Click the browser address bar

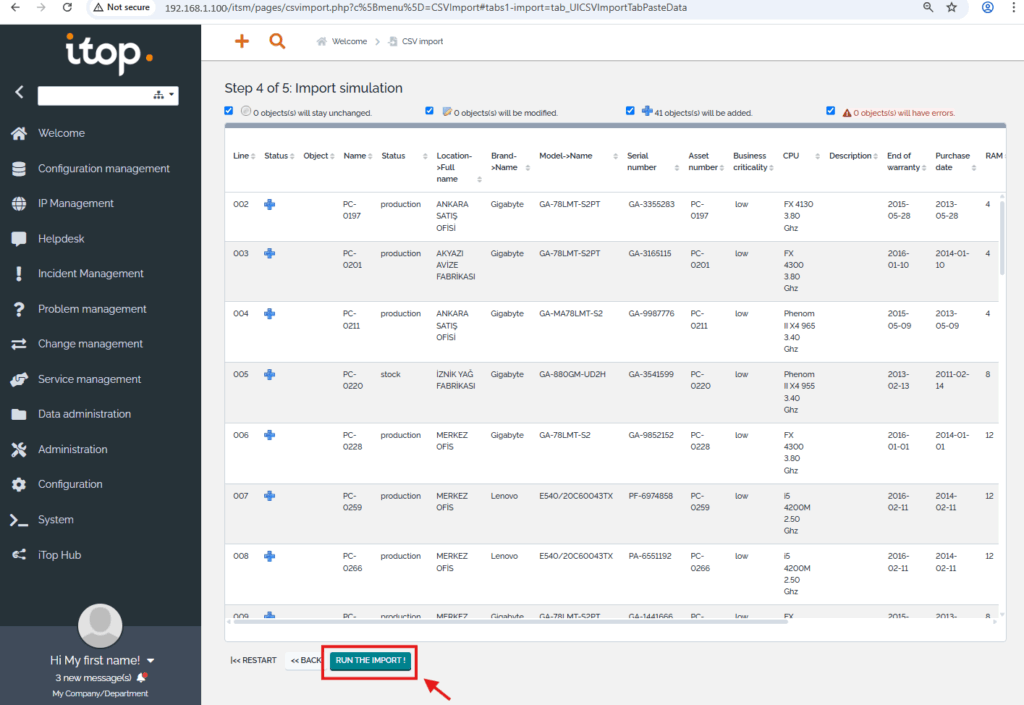500,7
